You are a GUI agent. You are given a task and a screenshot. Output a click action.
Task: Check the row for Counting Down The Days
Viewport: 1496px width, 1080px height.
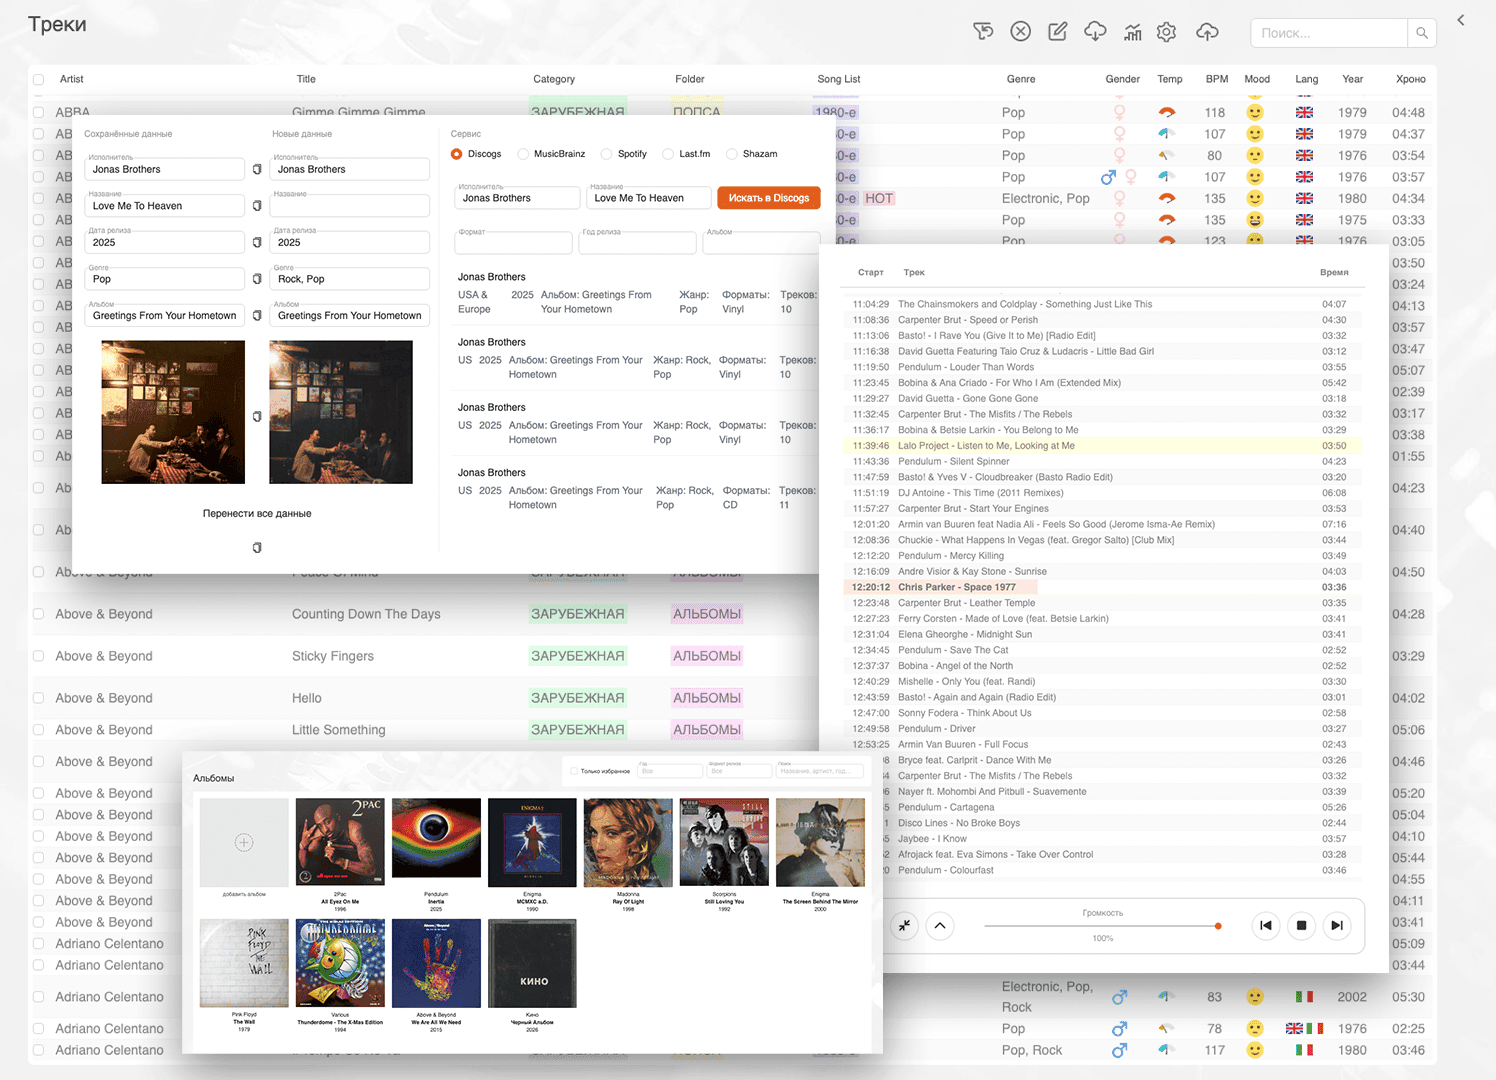pyautogui.click(x=38, y=614)
